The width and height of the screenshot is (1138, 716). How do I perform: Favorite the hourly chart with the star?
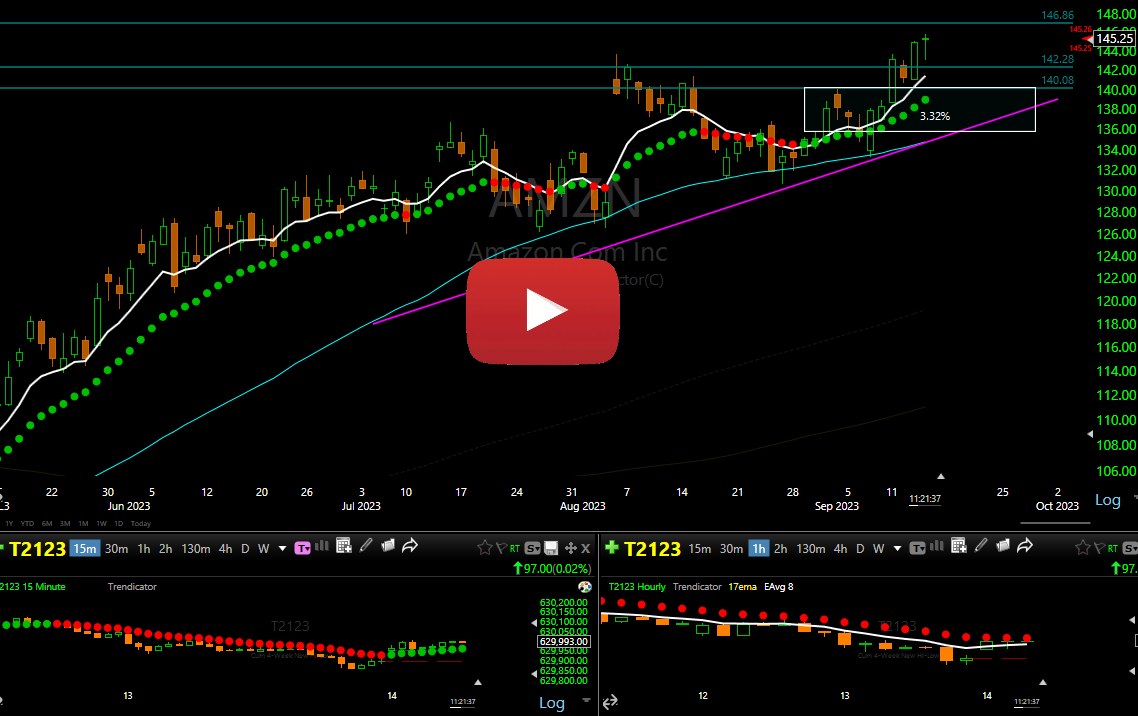click(1083, 548)
